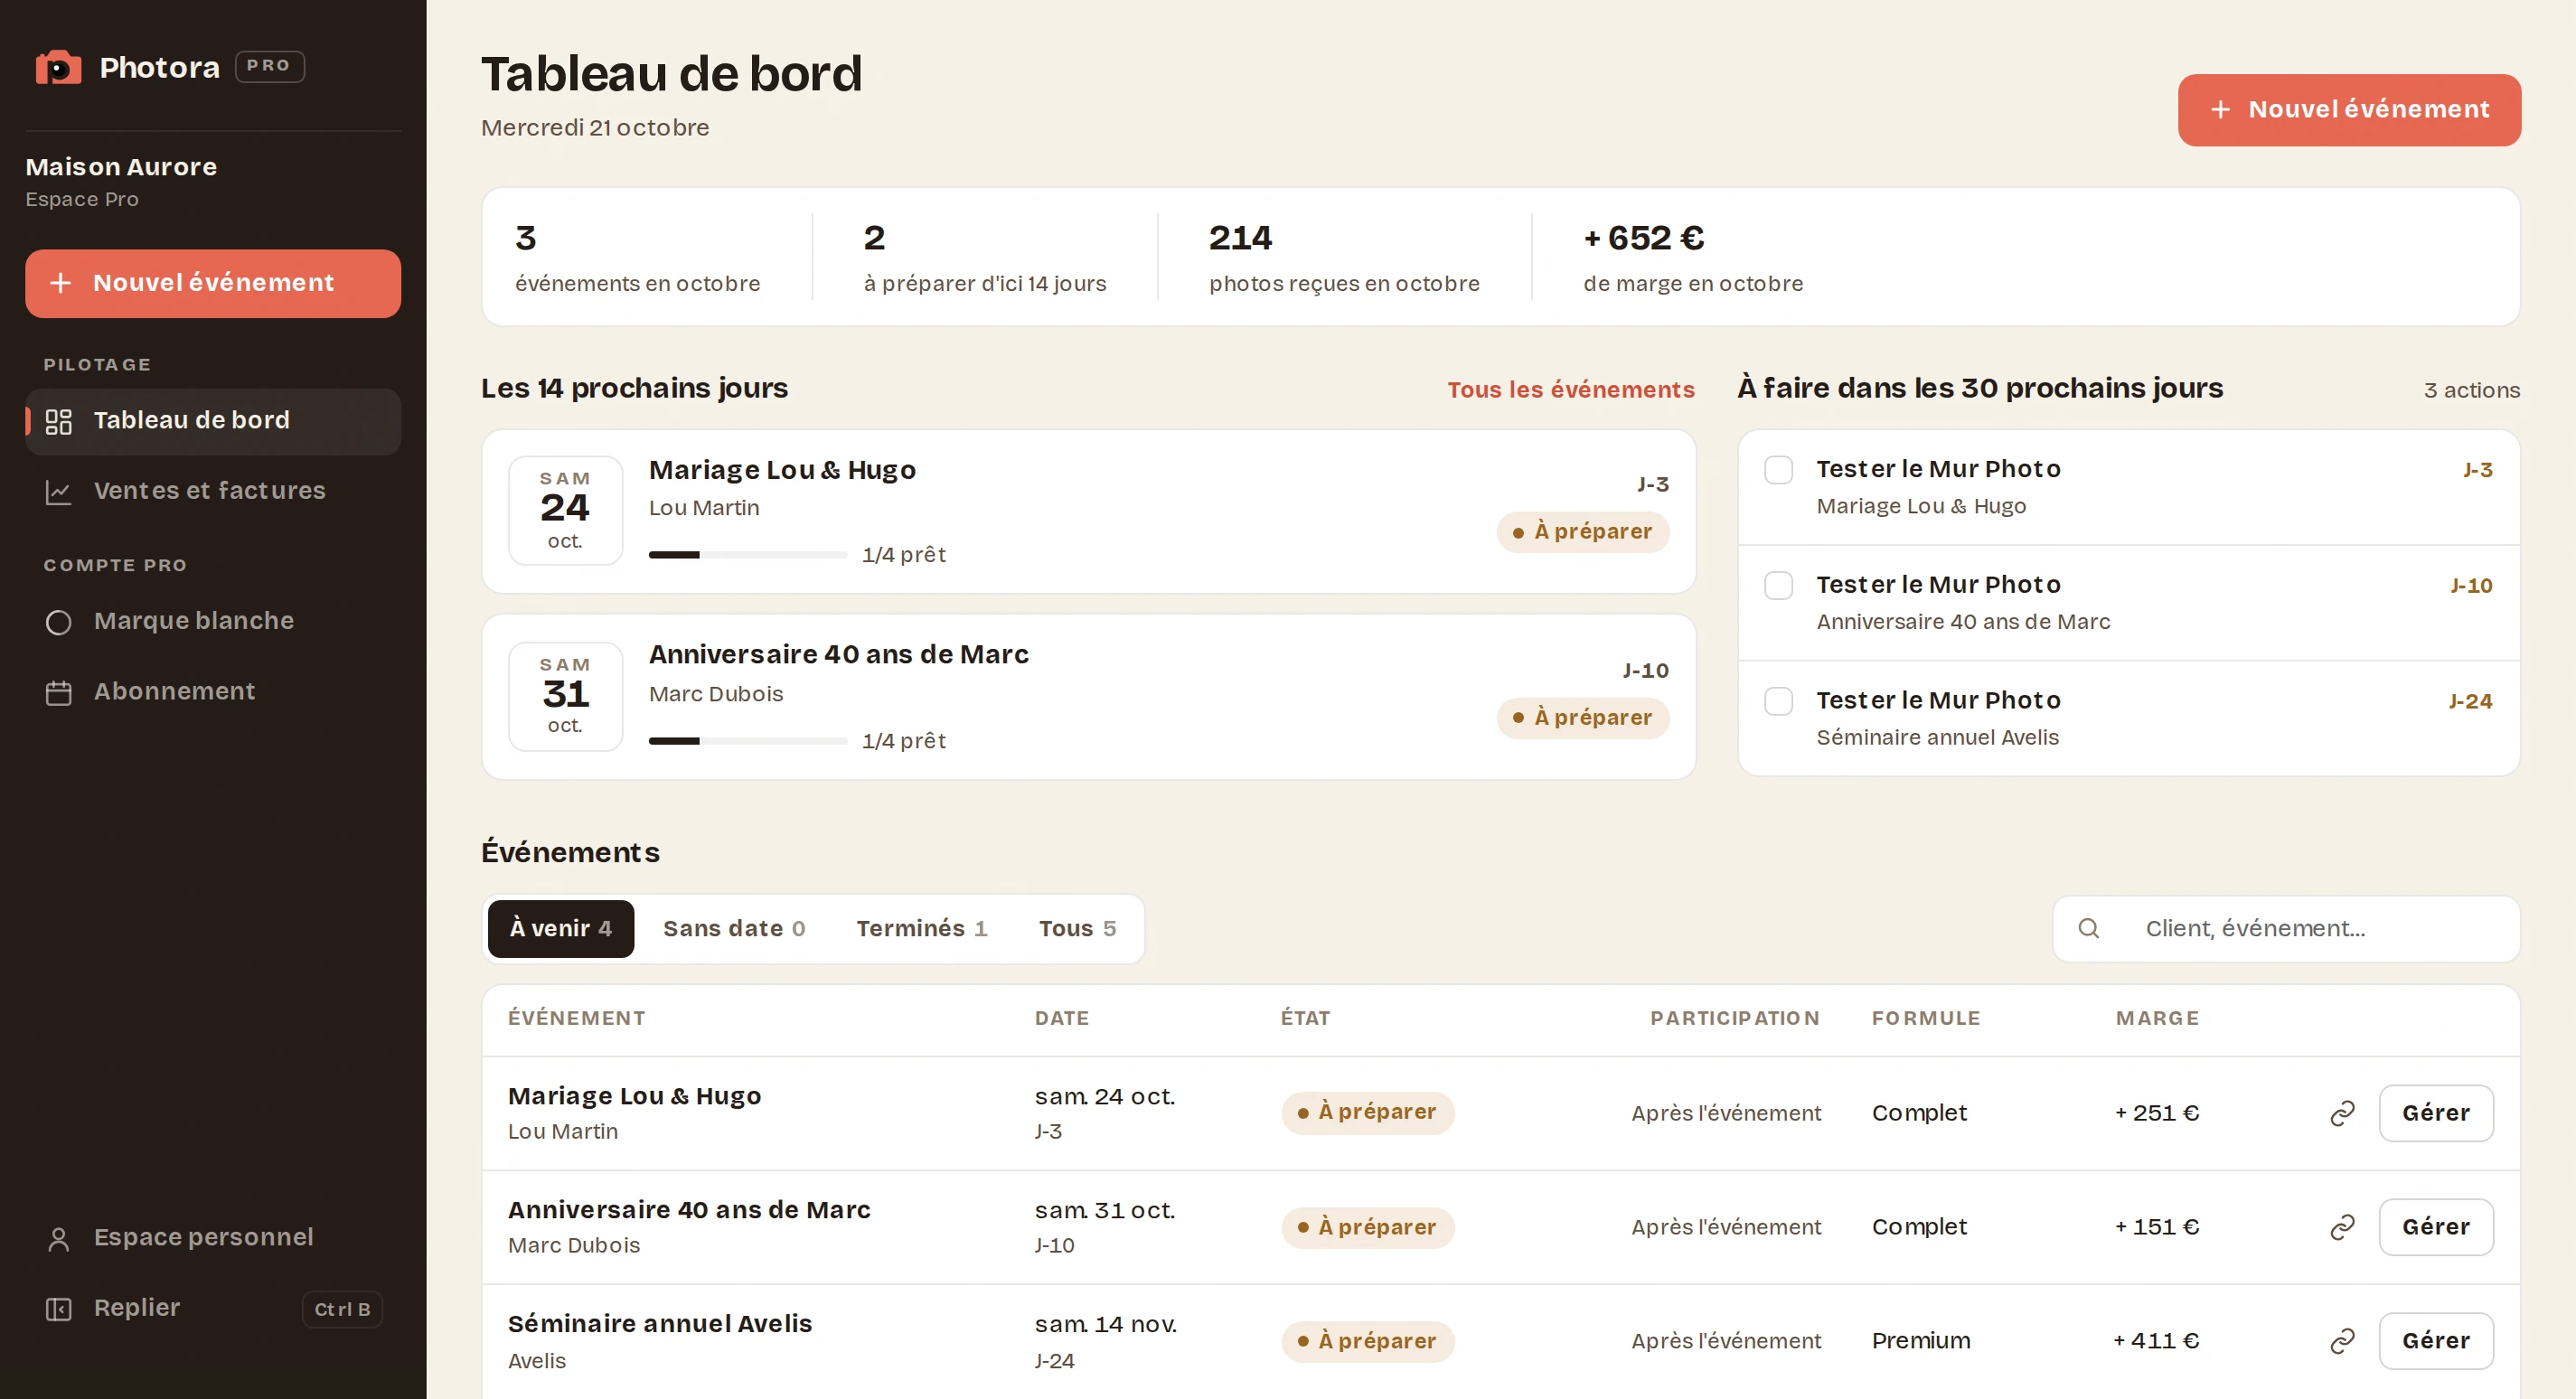Copy link icon for Anniversaire 40 ans row
The image size is (2576, 1399).
(x=2342, y=1227)
